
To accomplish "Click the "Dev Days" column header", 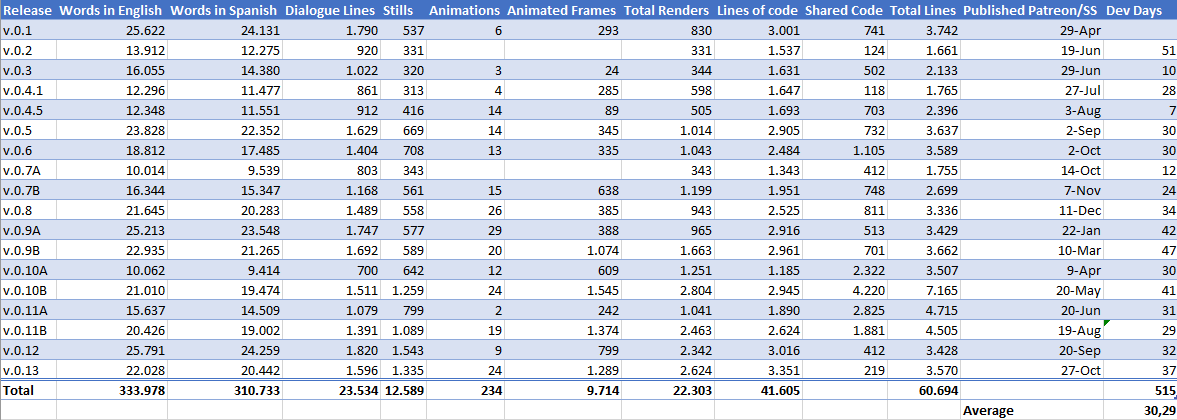I will (x=1140, y=11).
